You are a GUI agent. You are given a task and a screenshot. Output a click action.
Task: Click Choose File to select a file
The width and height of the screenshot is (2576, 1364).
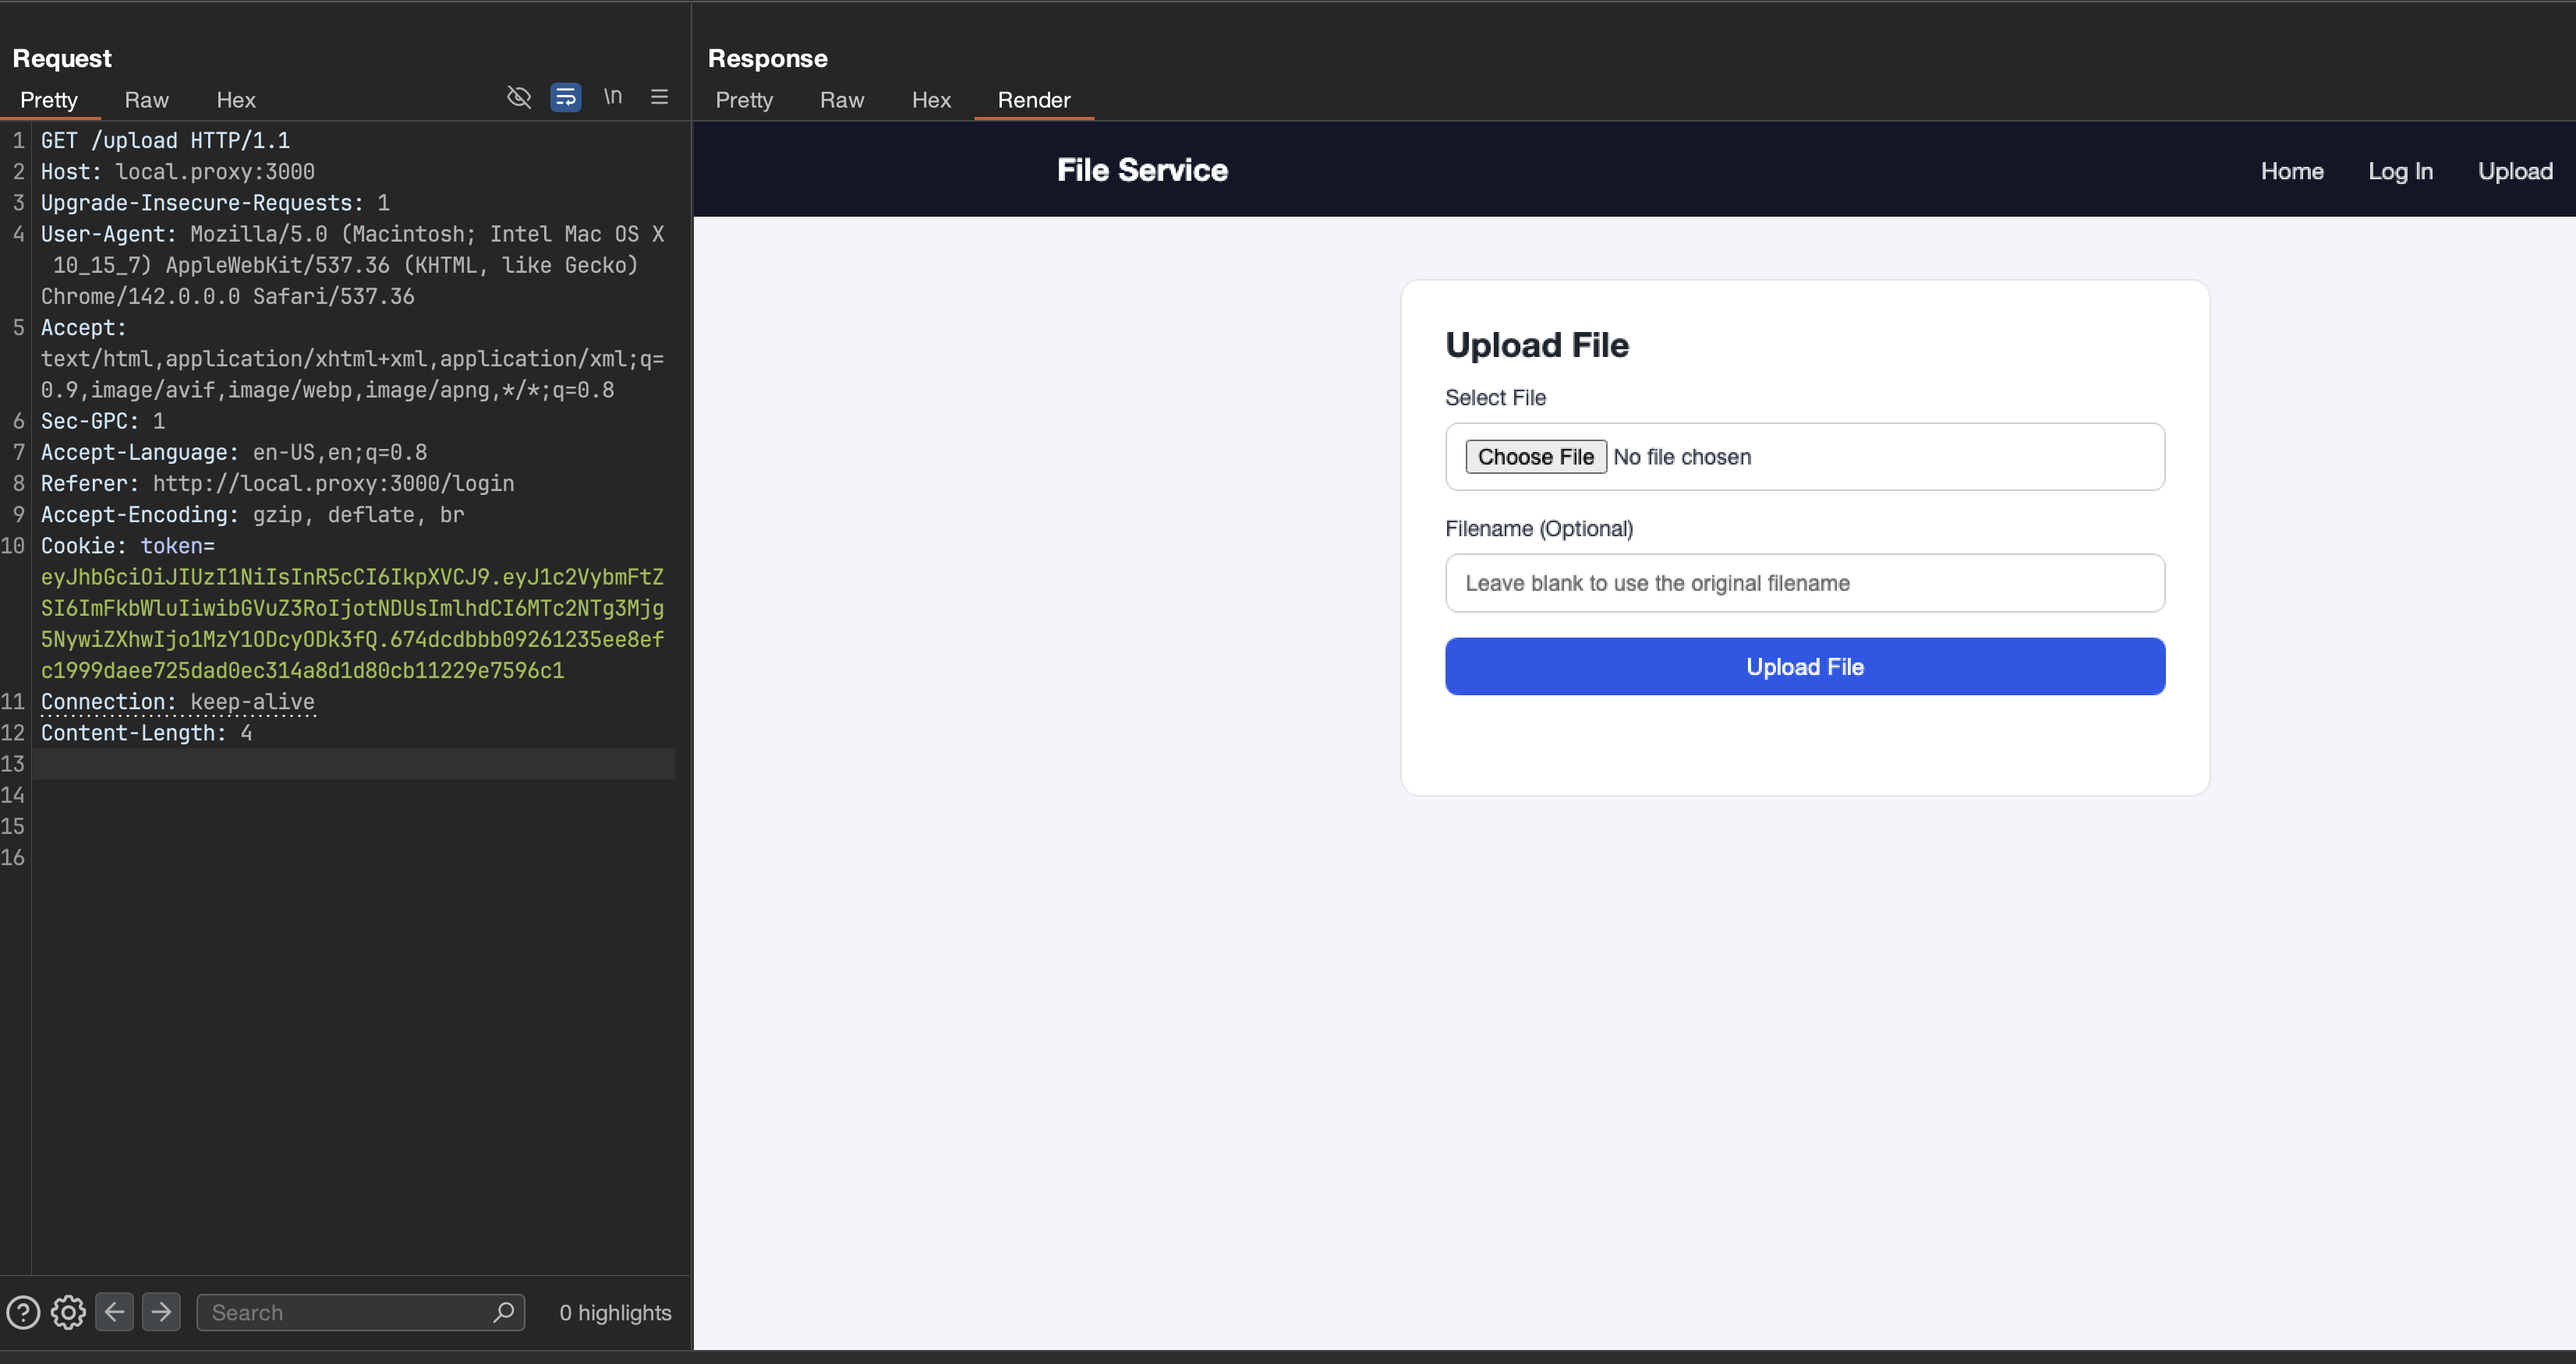coord(1536,456)
